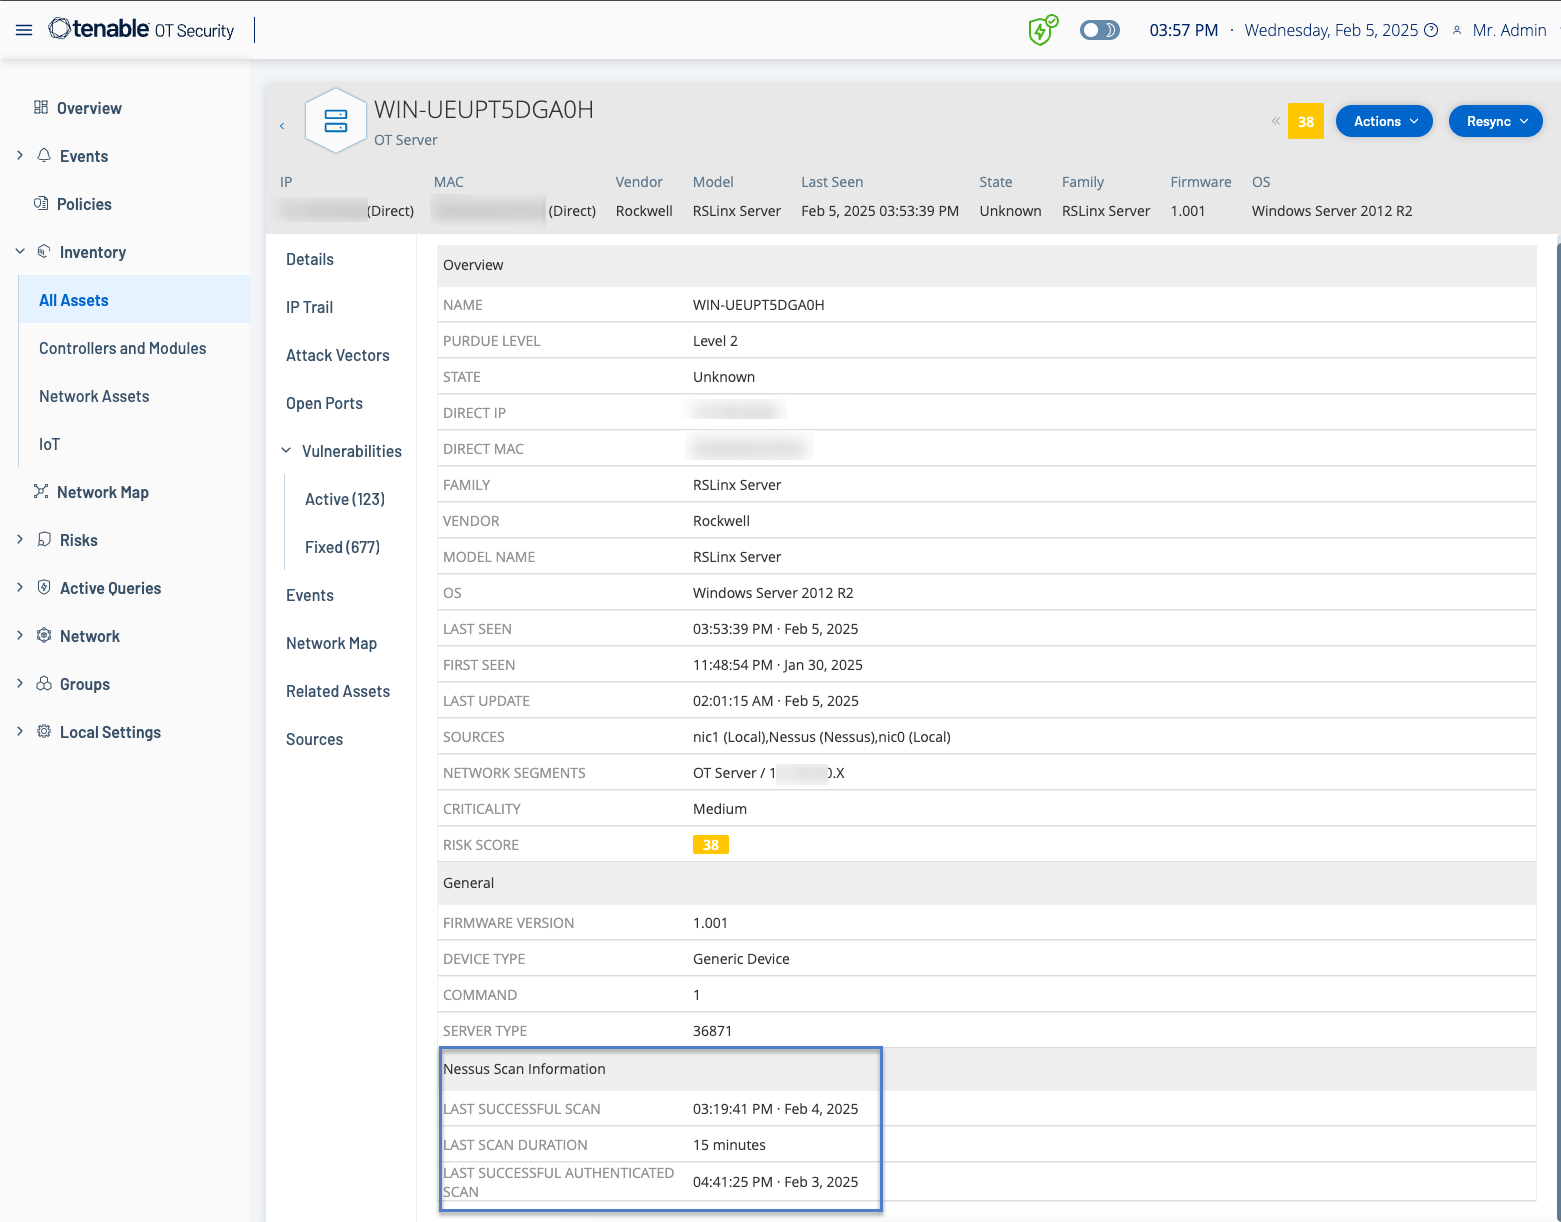
Task: Switch to the Open Ports tab
Action: coord(324,403)
